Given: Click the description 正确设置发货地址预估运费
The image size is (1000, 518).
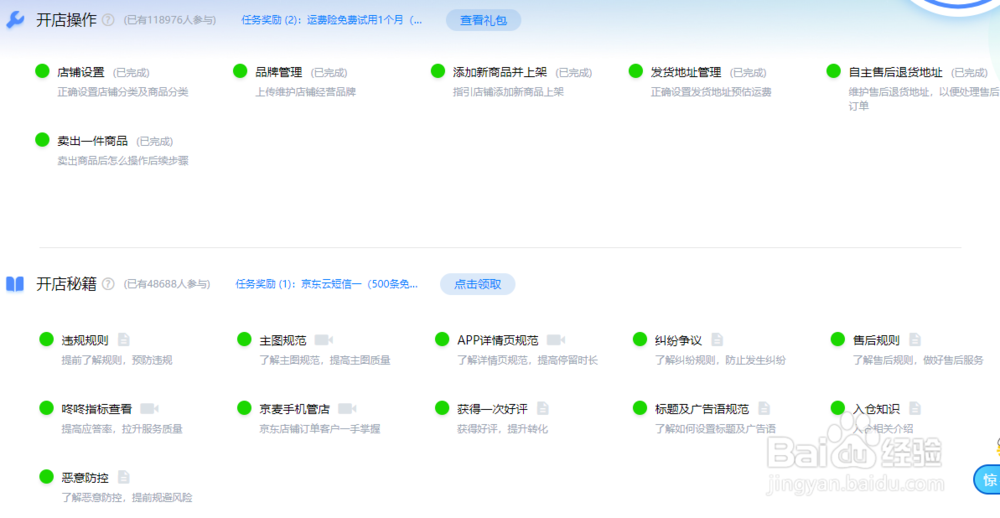Looking at the screenshot, I should [x=711, y=92].
